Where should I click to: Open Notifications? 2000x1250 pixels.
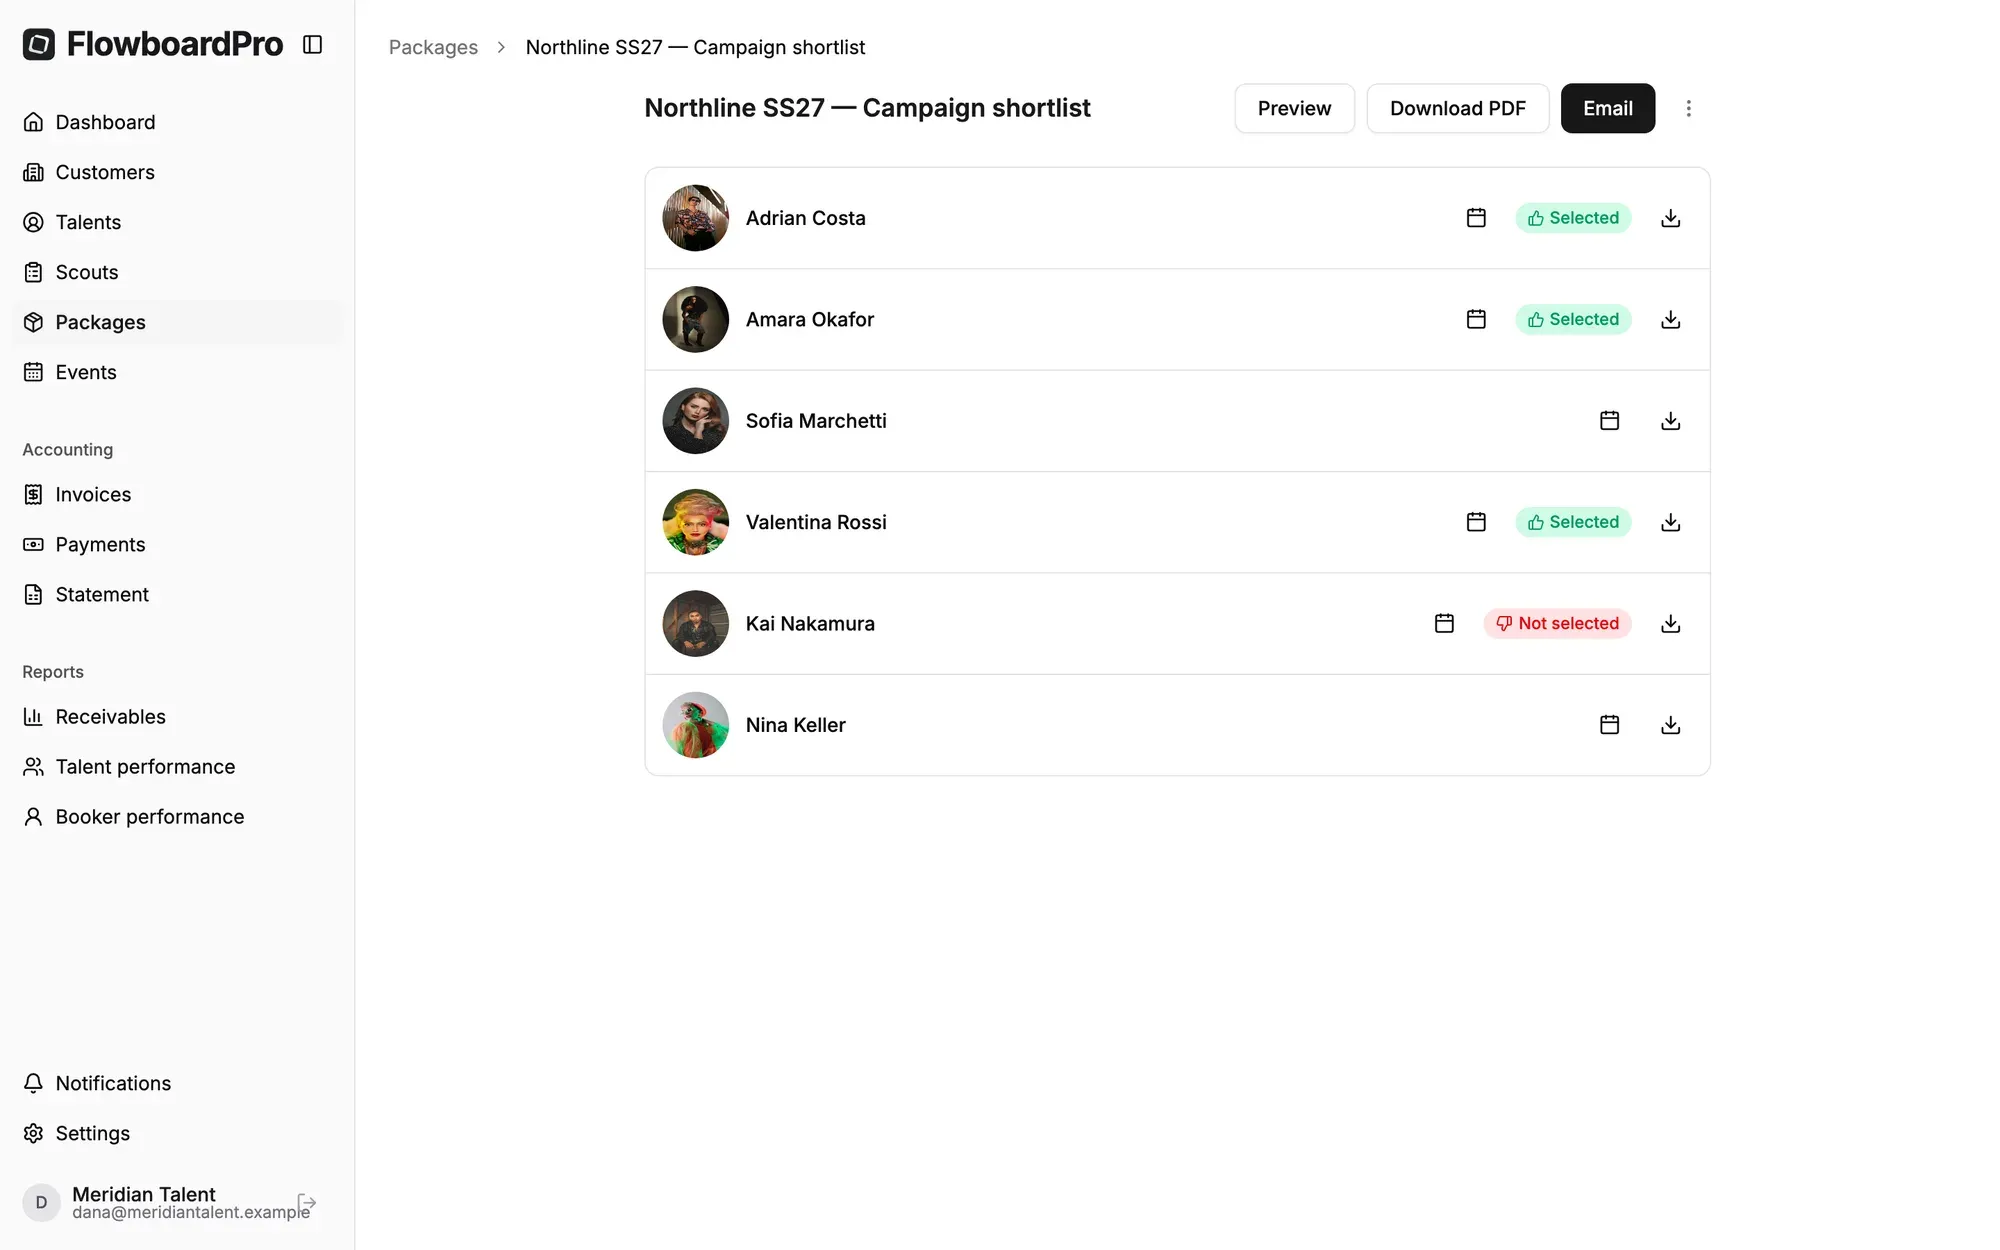click(177, 1083)
